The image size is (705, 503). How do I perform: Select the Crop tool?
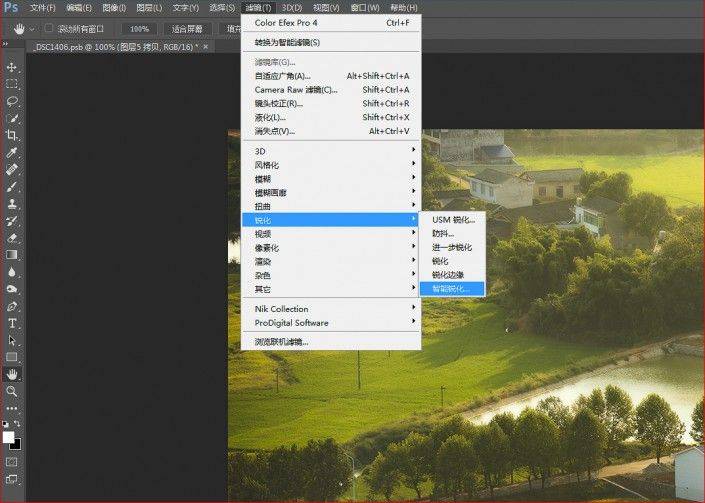coord(13,135)
